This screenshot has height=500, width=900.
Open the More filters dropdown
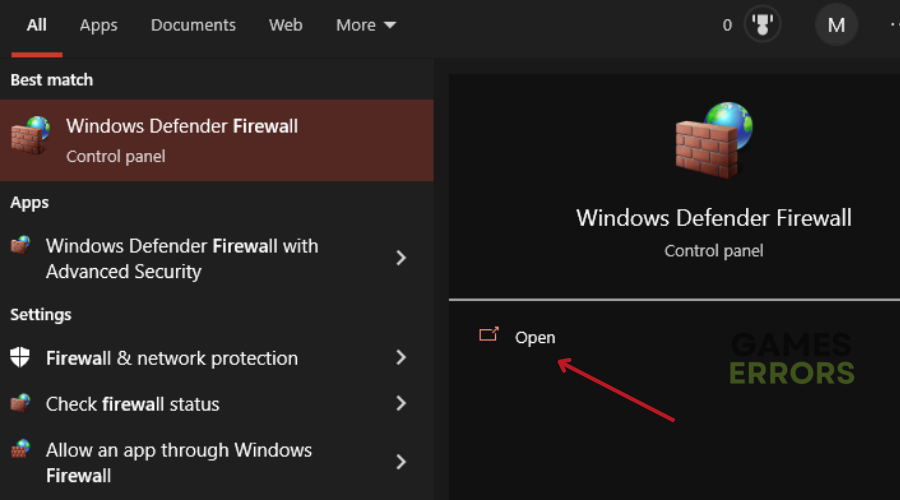point(366,25)
